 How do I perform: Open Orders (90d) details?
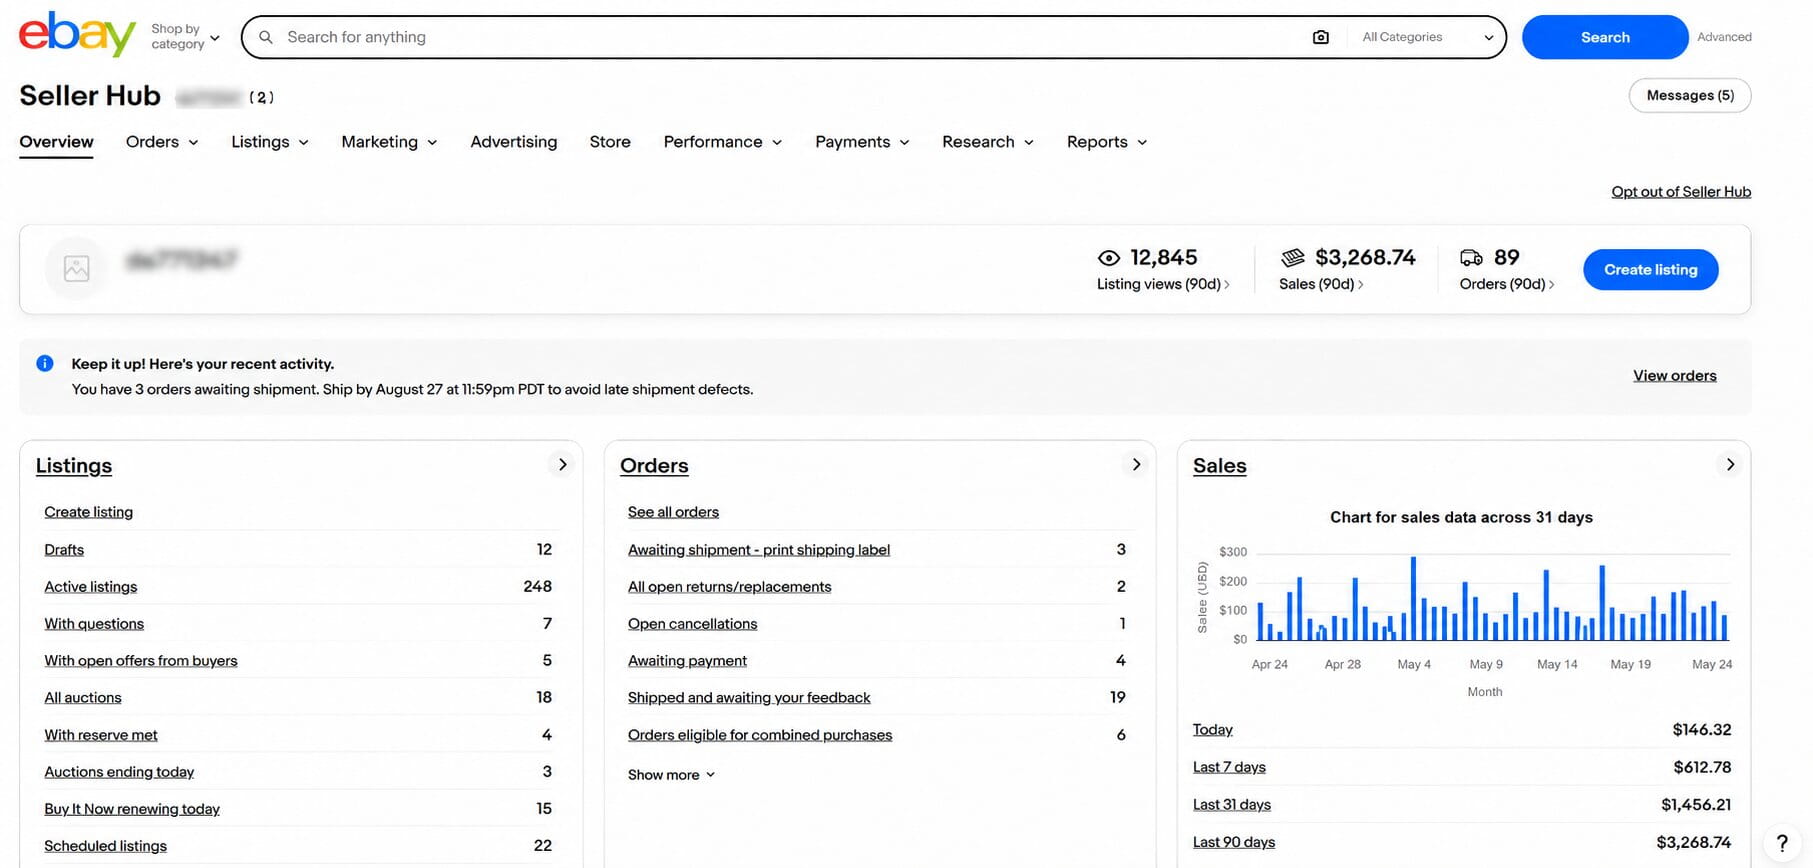(x=1507, y=284)
